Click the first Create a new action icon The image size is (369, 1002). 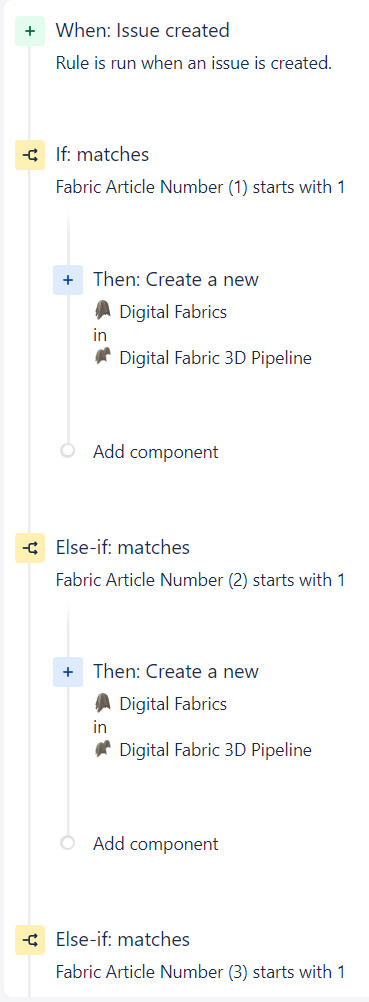click(x=68, y=279)
